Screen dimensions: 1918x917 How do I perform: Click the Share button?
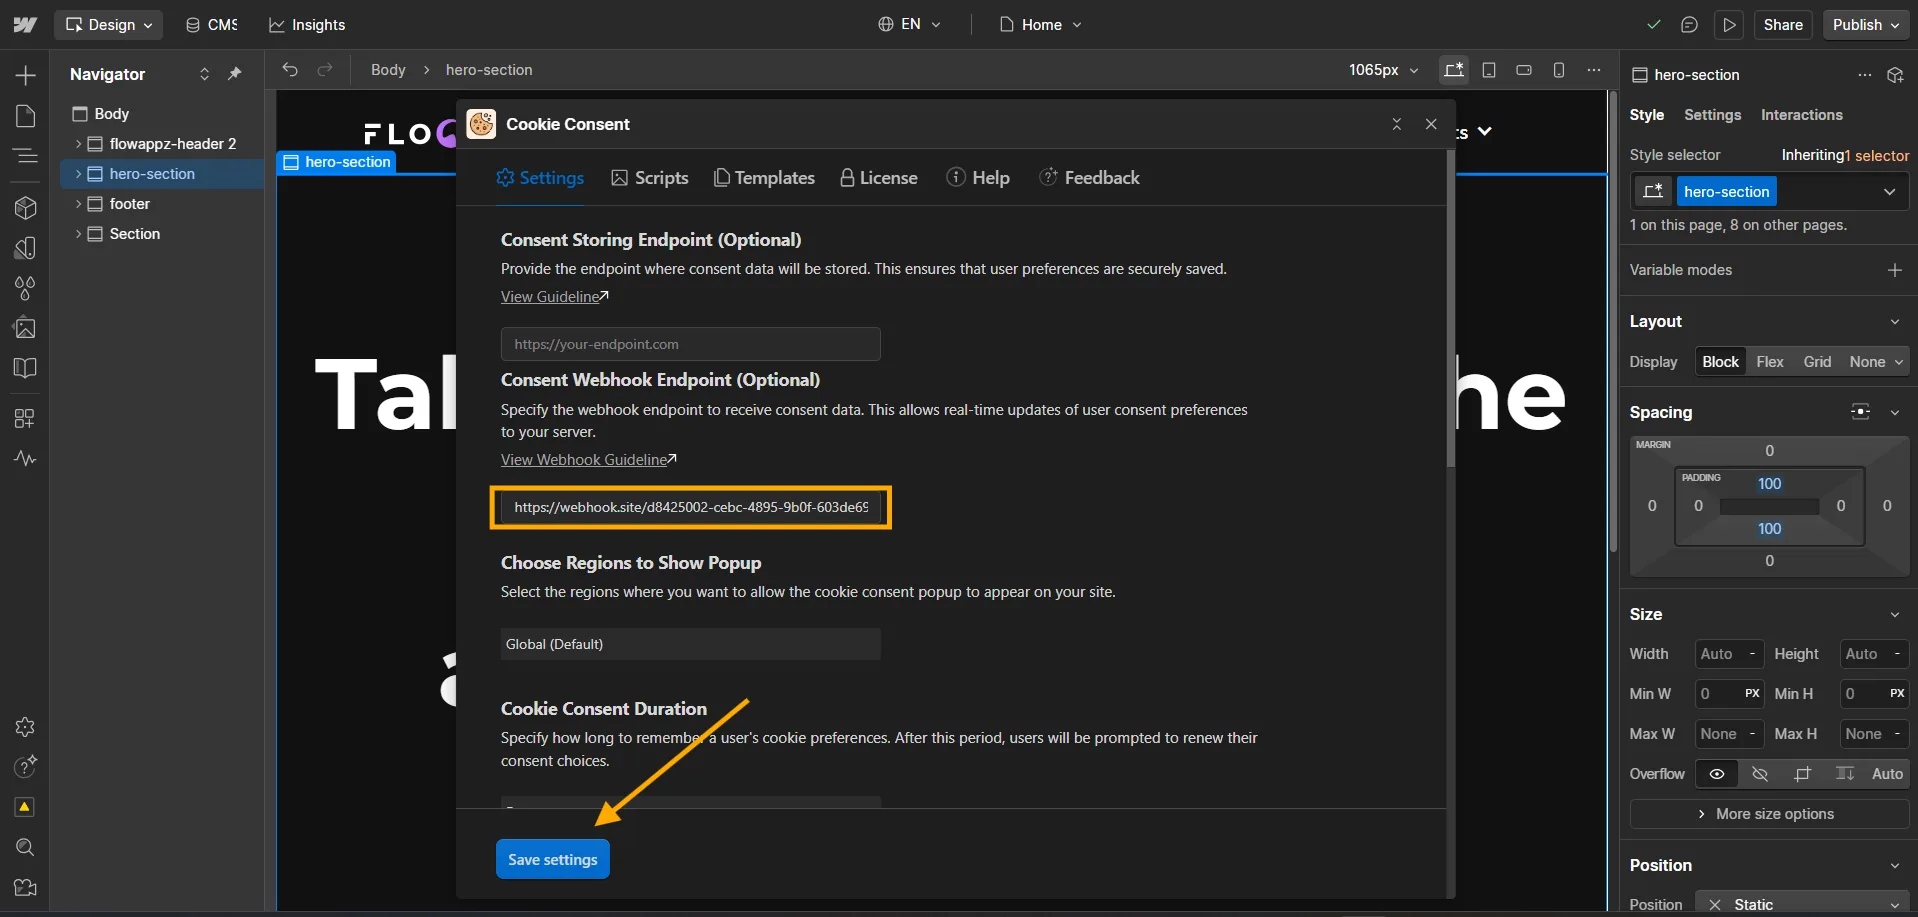point(1783,25)
